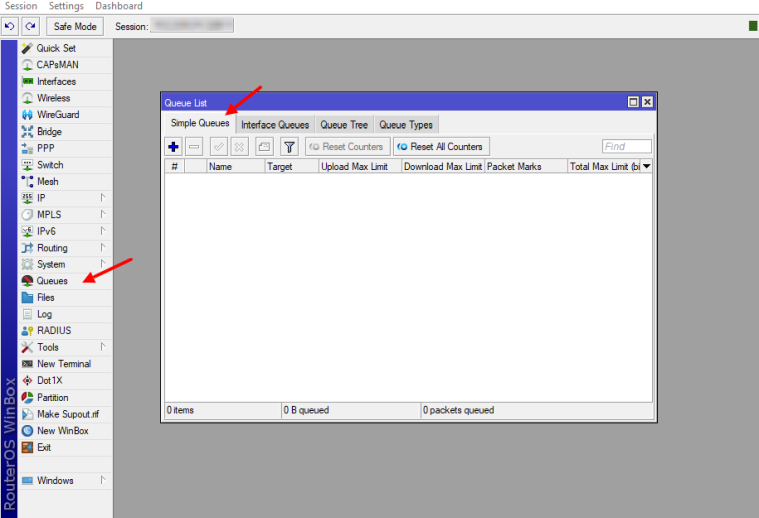
Task: Add a new simple queue with plus icon
Action: (x=173, y=146)
